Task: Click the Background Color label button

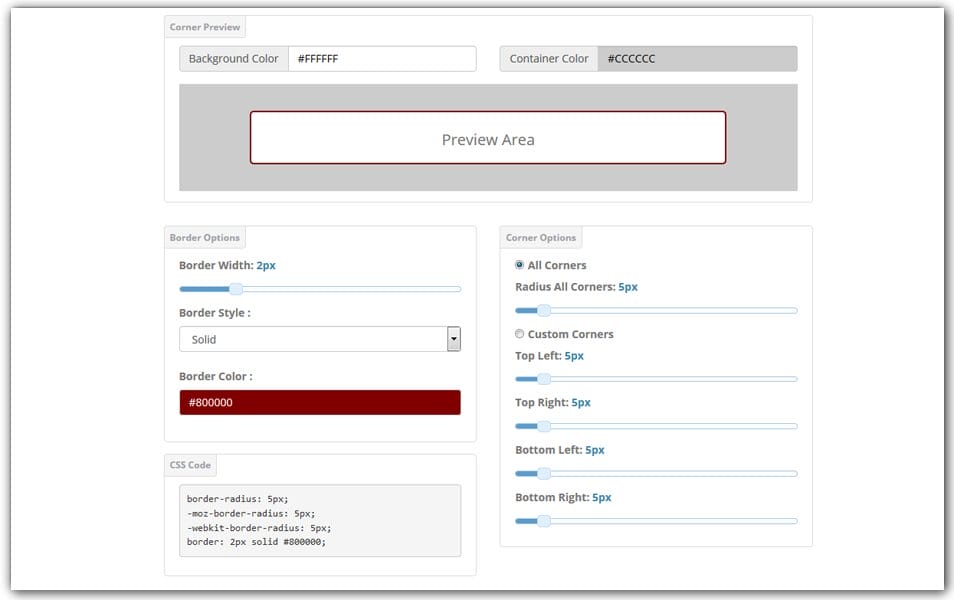Action: pyautogui.click(x=234, y=59)
